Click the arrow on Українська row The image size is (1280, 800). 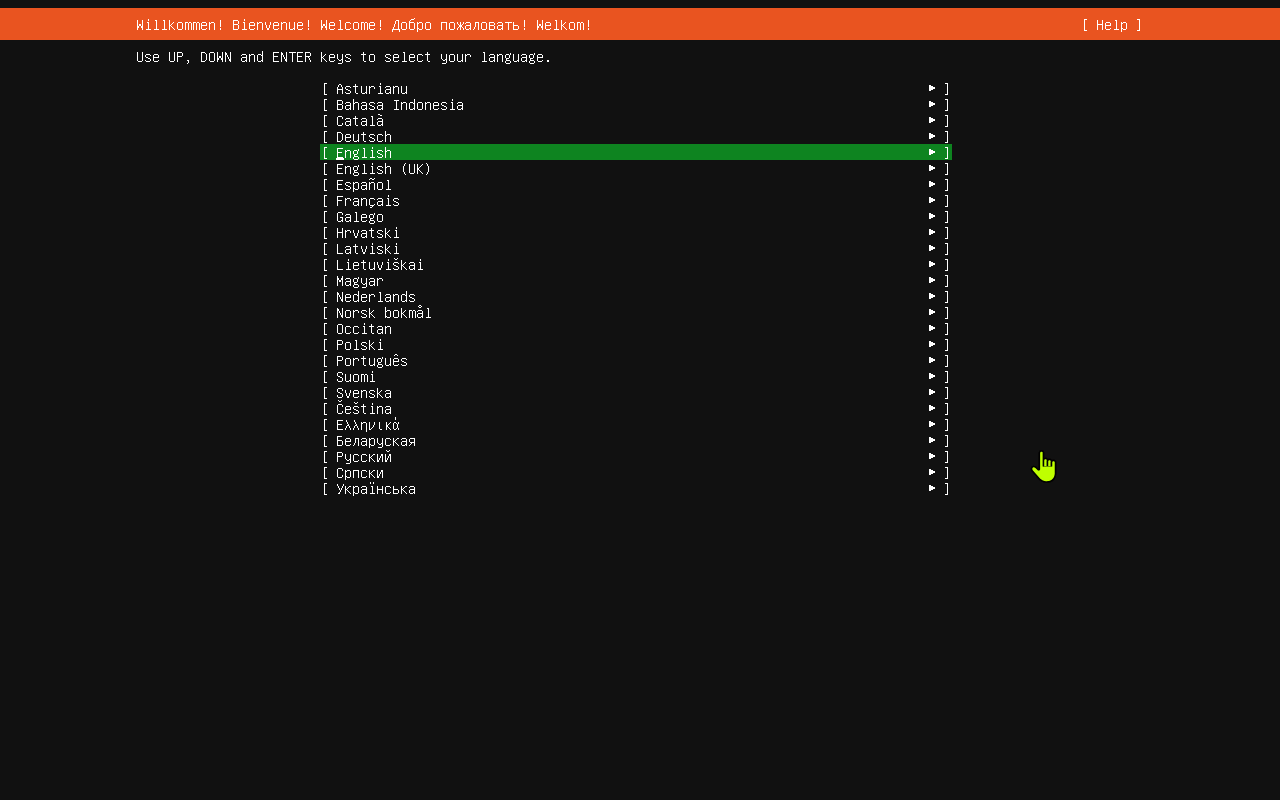tap(932, 488)
